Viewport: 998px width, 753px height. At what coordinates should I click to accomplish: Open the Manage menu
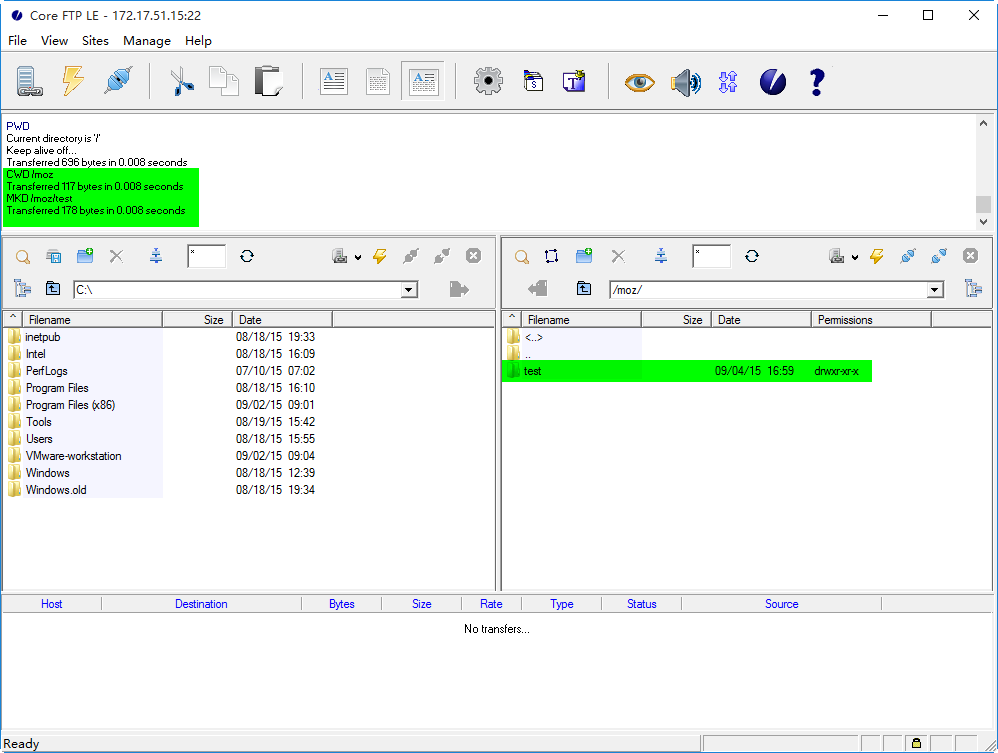coord(146,41)
